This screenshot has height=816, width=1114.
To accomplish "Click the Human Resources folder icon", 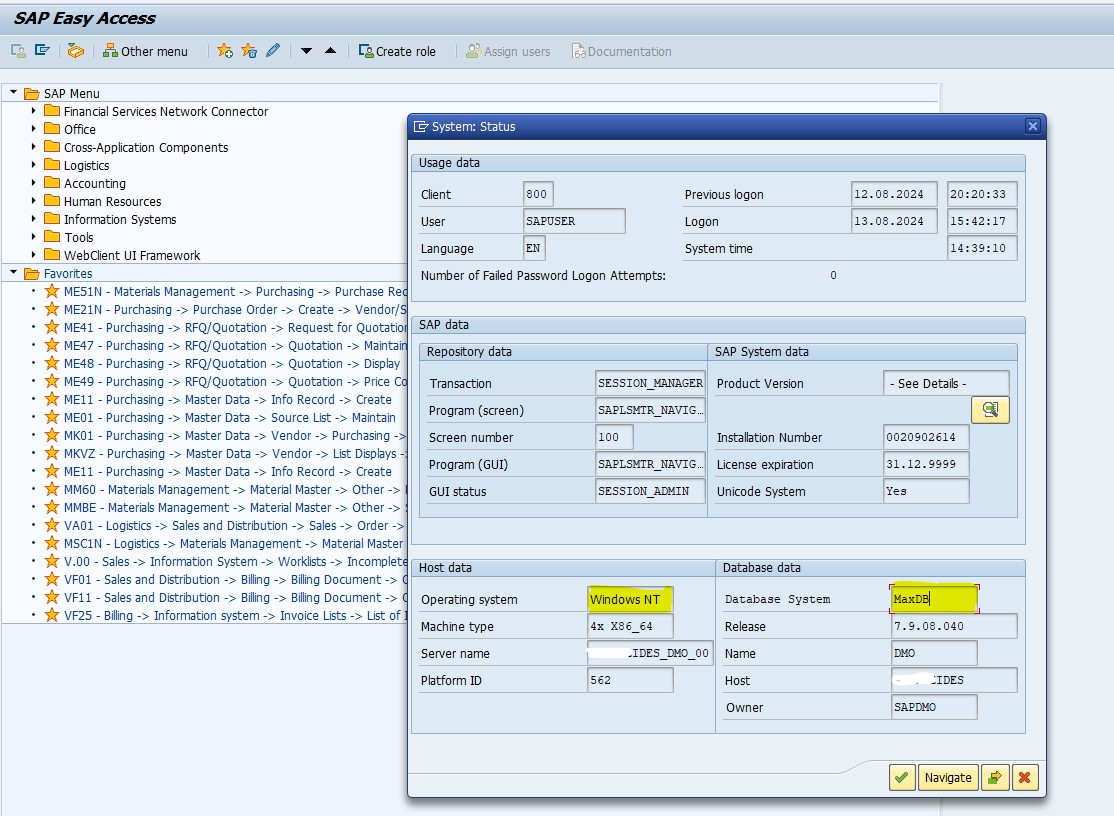I will pyautogui.click(x=52, y=201).
